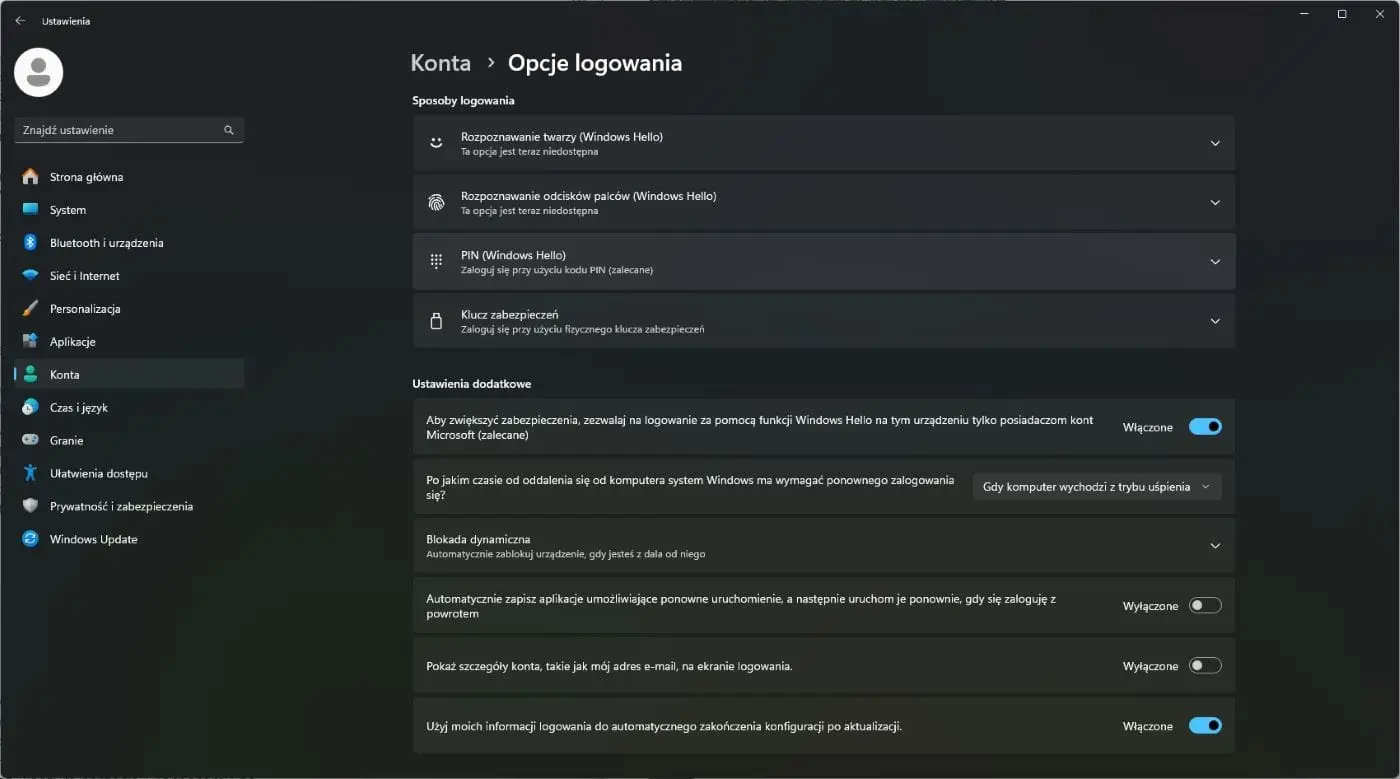Toggle showing account details on sign-in screen

click(1205, 666)
